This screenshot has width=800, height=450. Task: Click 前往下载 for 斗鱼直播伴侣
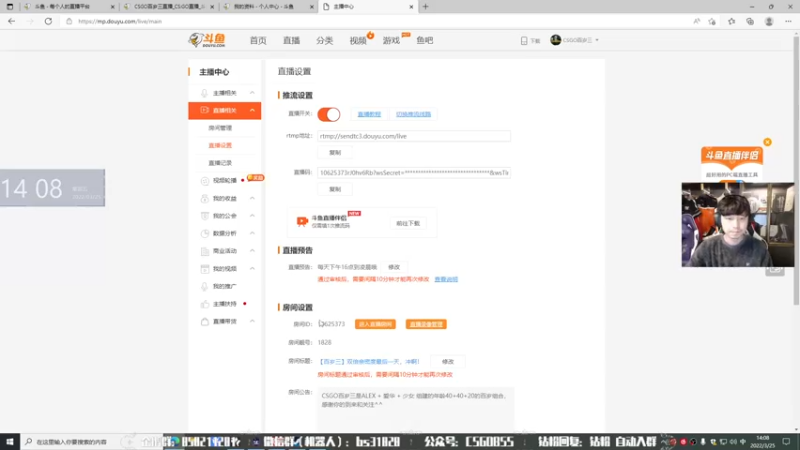click(x=408, y=223)
